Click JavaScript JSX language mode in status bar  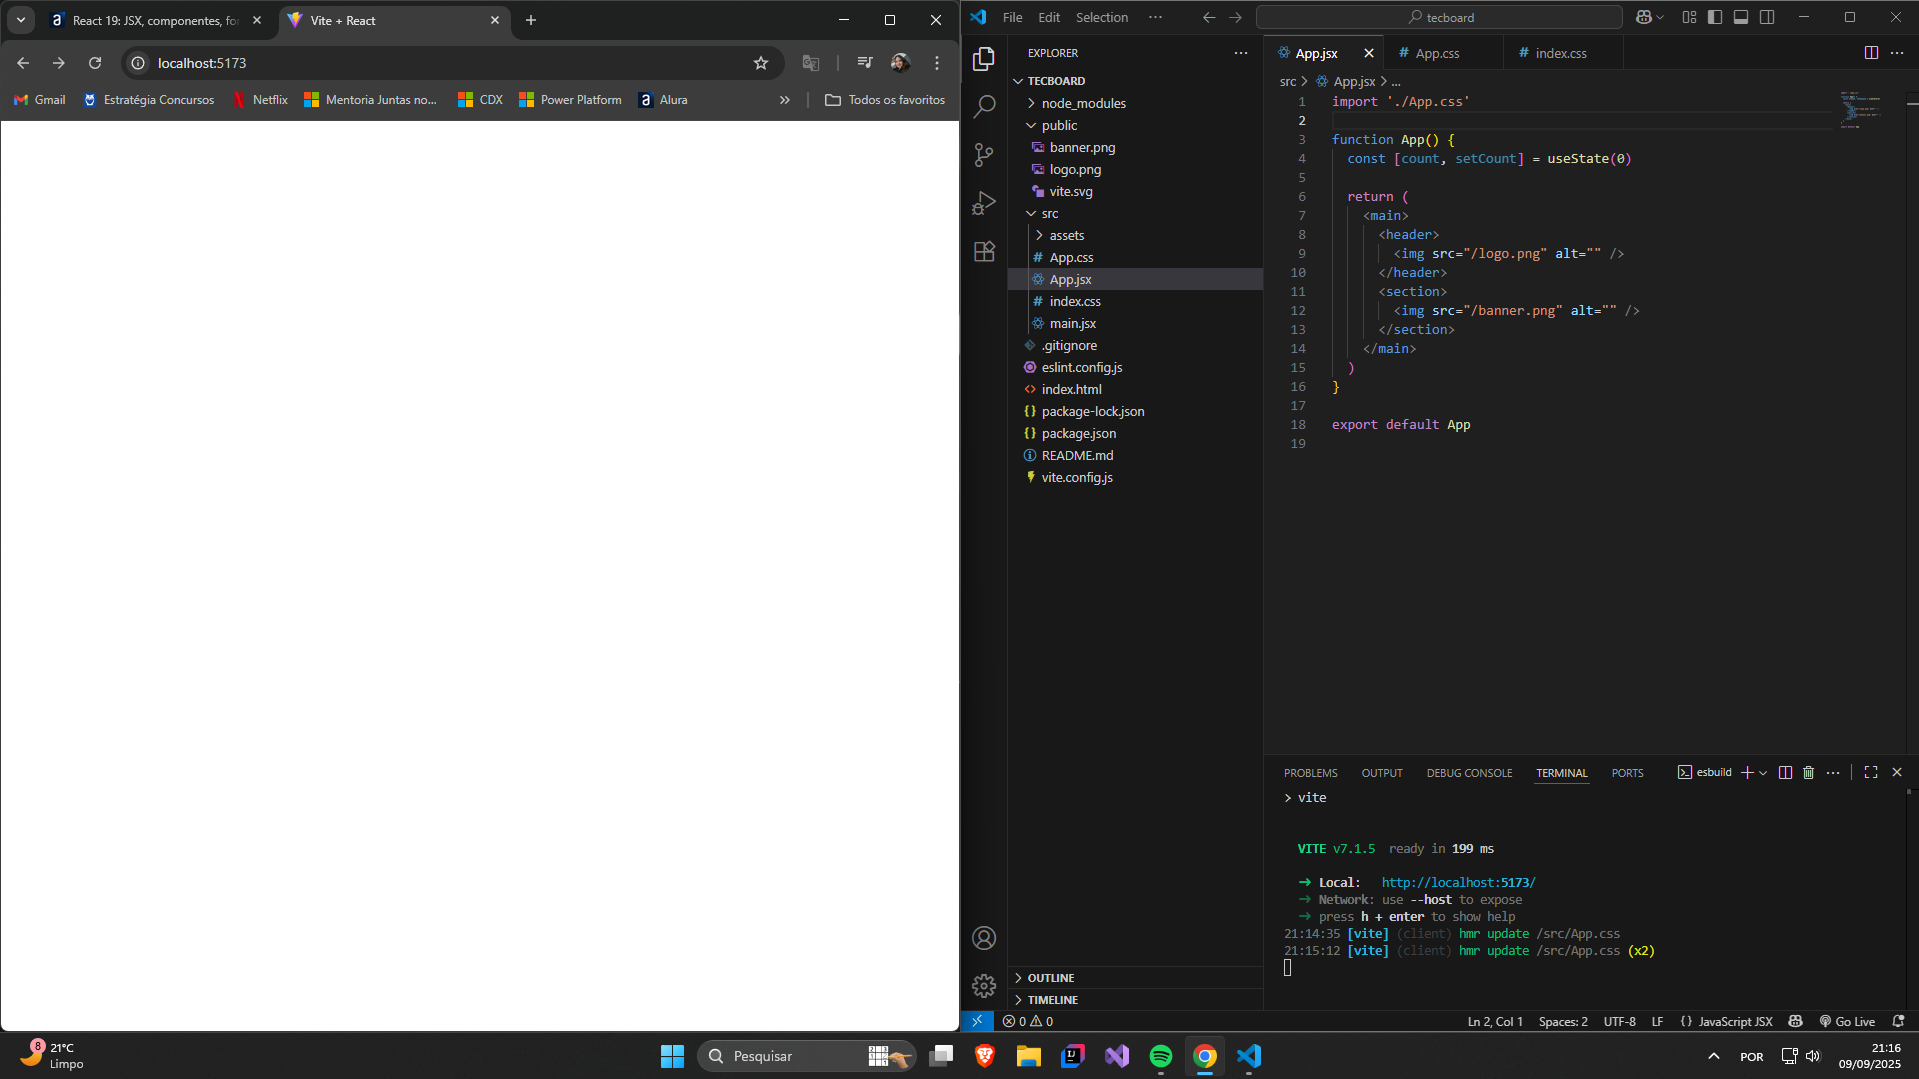pos(1726,1021)
